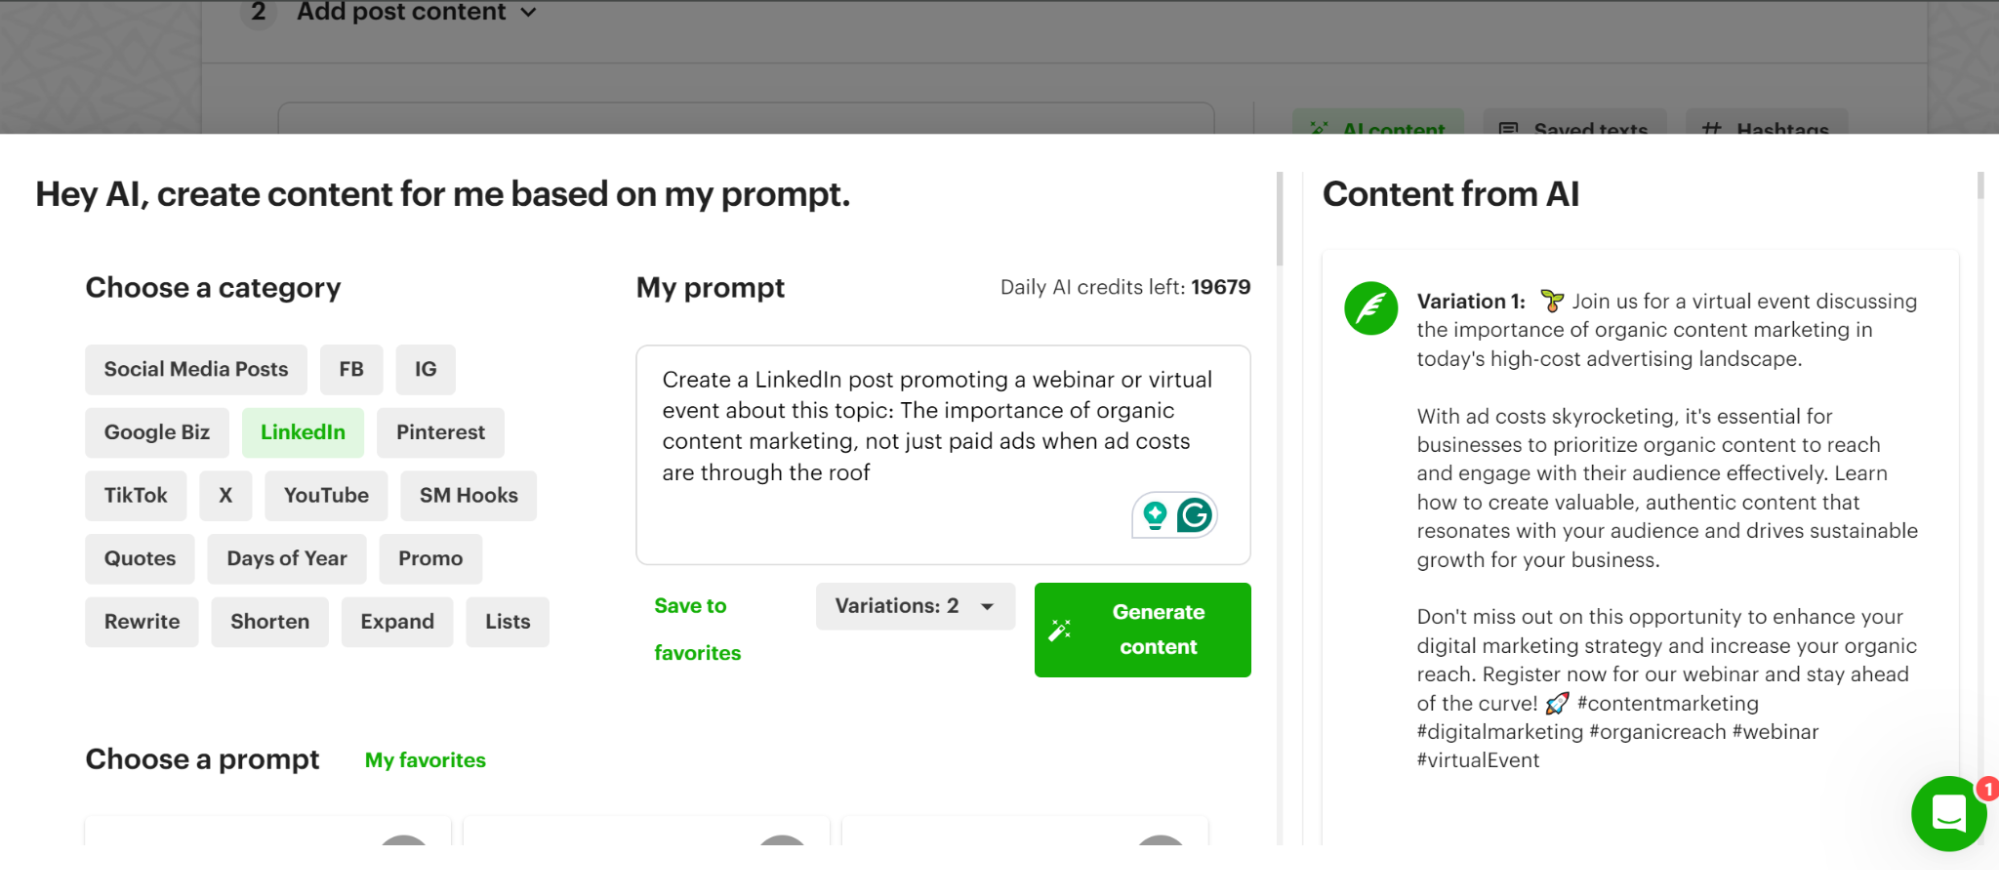
Task: Select the Quotes category
Action: tap(139, 558)
